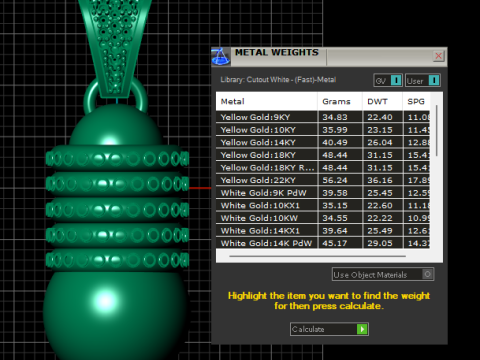The image size is (480, 360).
Task: Sort by the Grams column header
Action: pos(339,101)
